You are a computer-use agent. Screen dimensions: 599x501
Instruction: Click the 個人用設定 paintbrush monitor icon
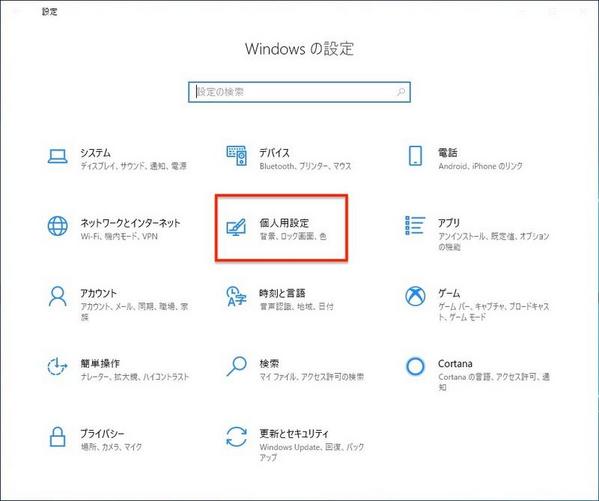coord(236,227)
